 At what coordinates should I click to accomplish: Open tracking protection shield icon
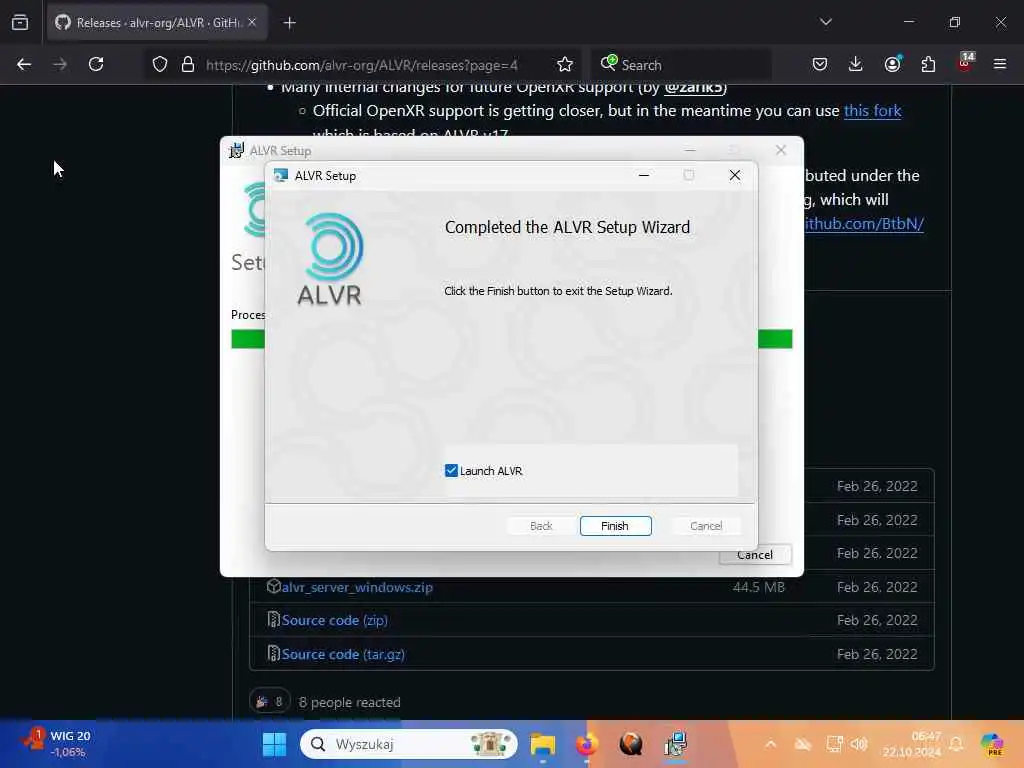tap(160, 65)
